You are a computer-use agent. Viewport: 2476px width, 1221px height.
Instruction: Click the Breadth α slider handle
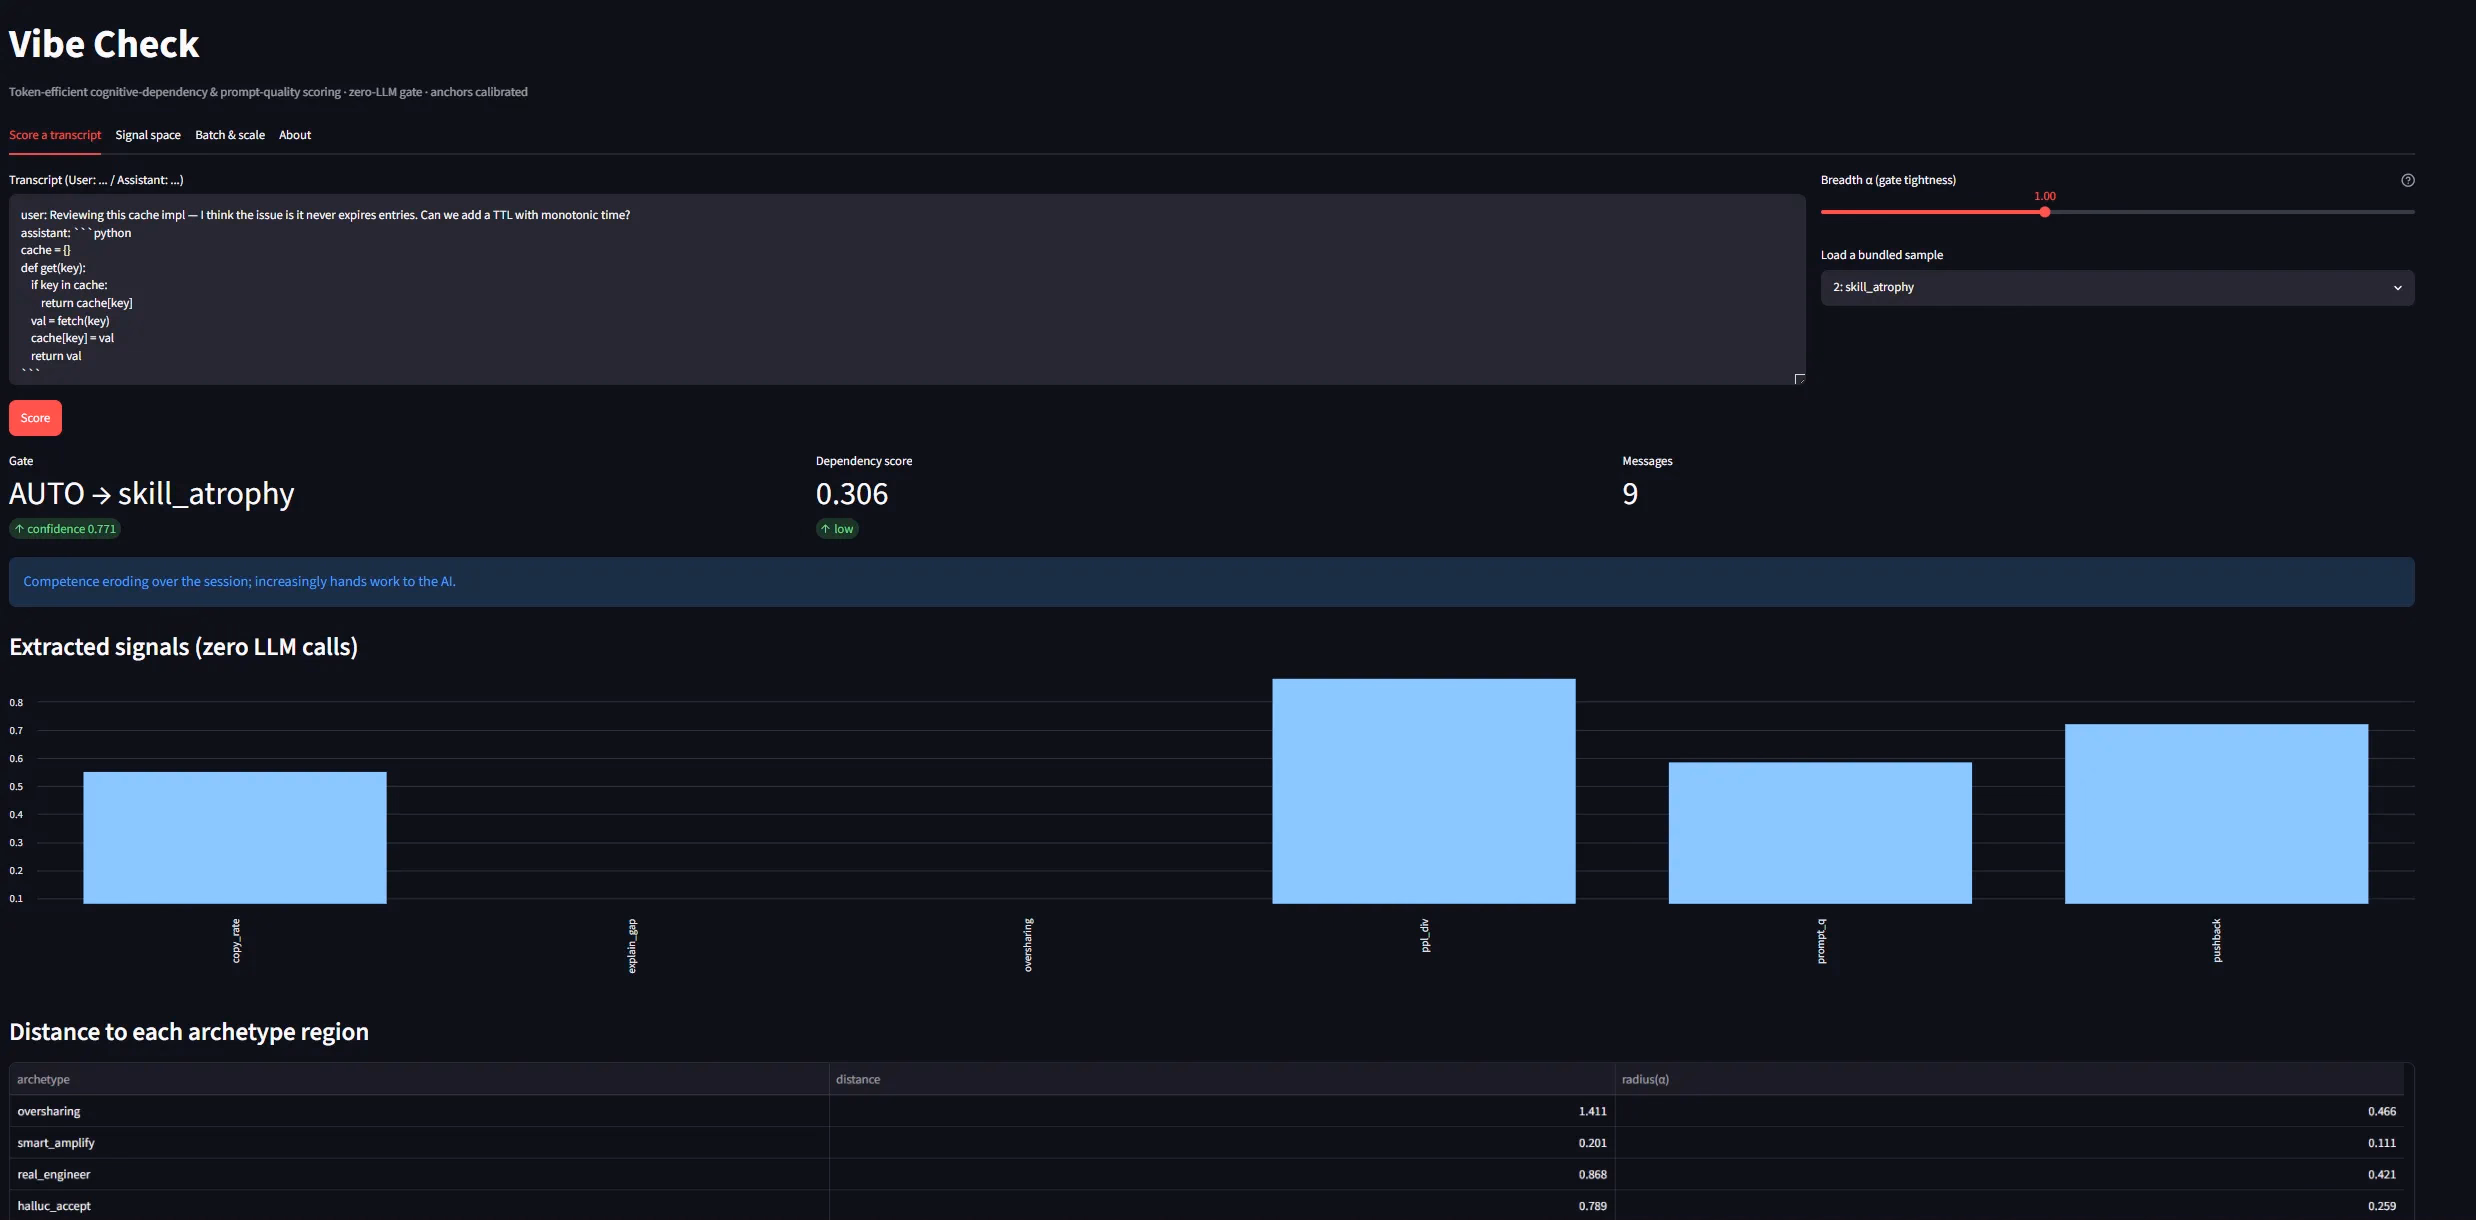coord(2045,212)
